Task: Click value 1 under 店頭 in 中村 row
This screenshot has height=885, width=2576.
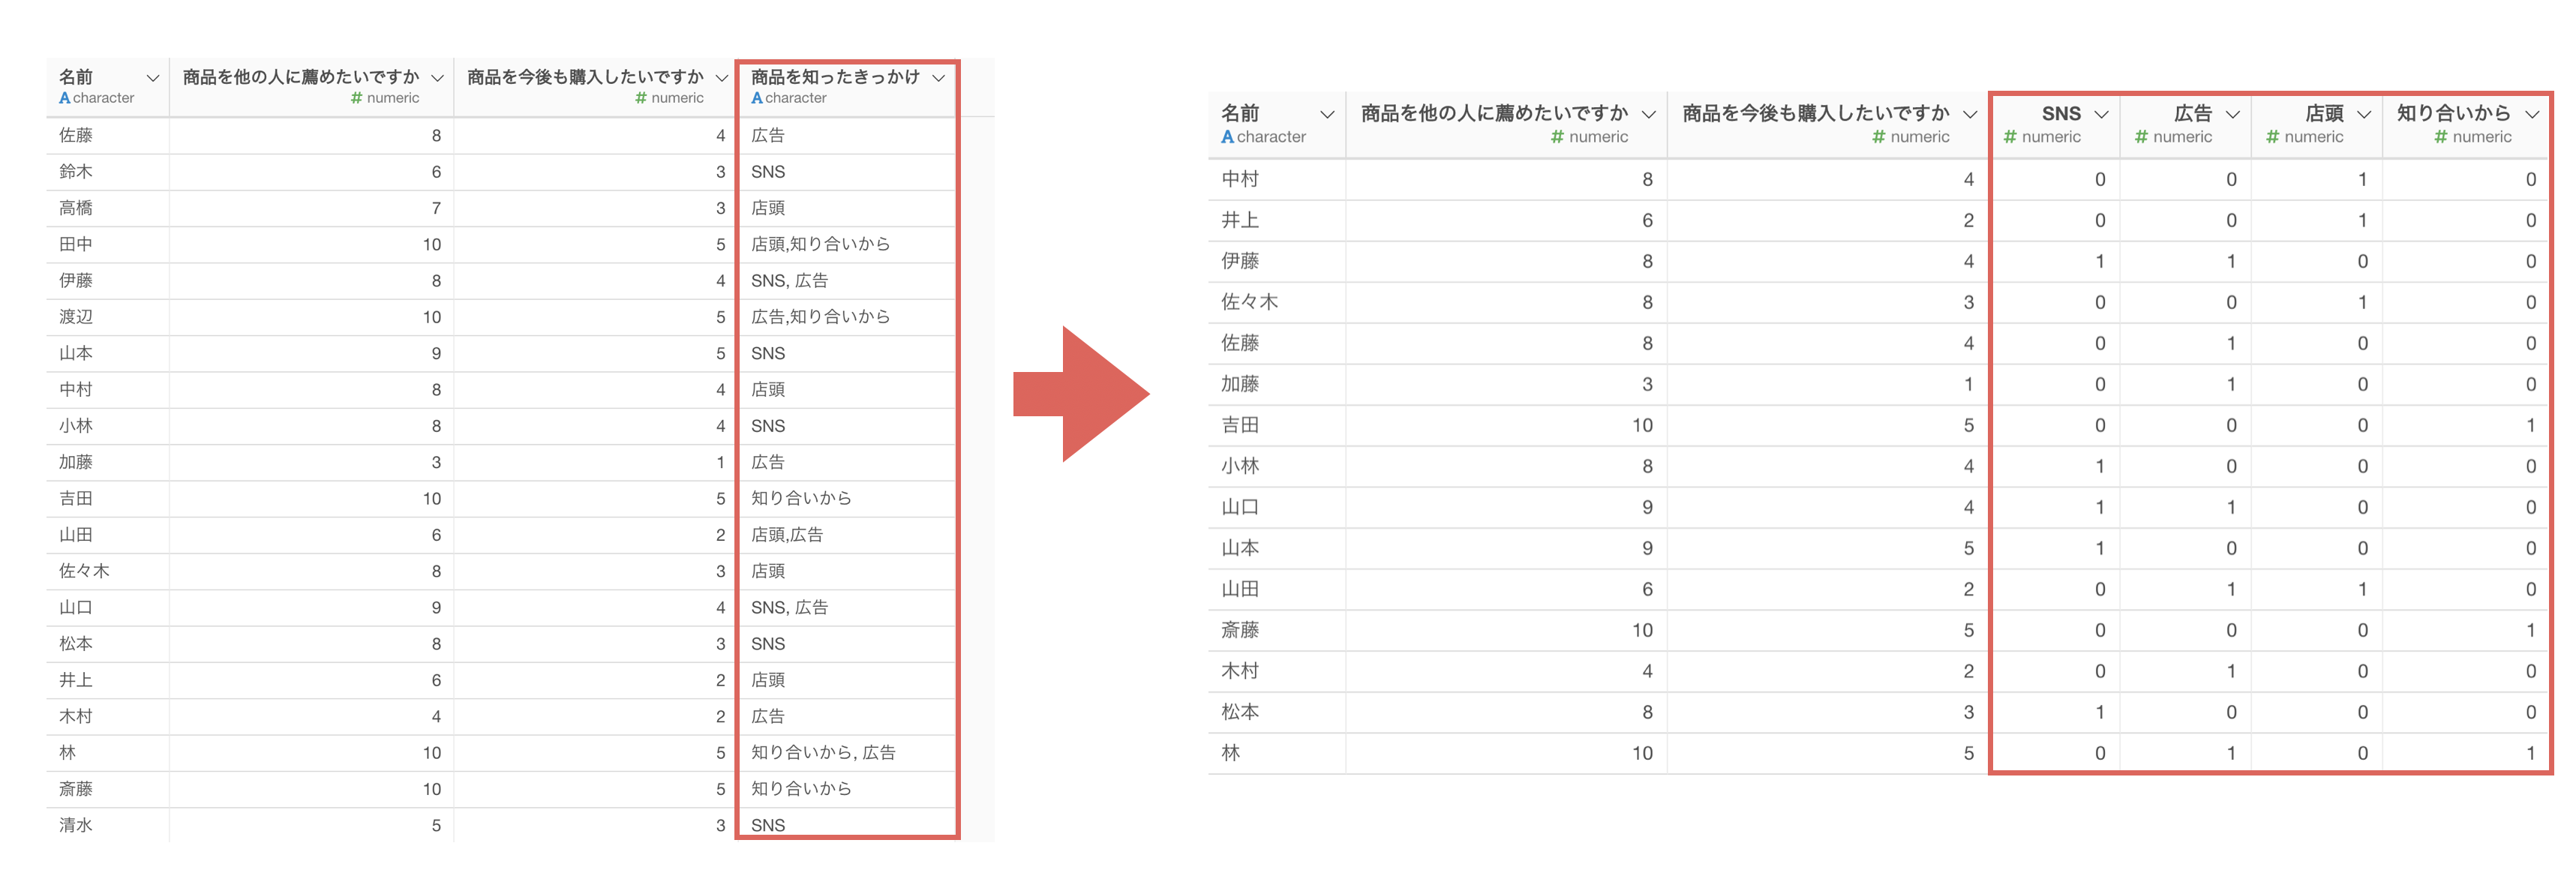Action: click(2362, 179)
